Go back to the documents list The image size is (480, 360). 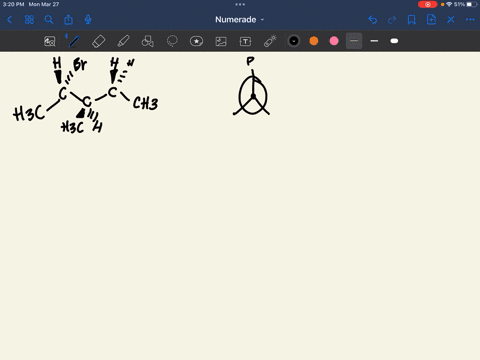point(9,20)
